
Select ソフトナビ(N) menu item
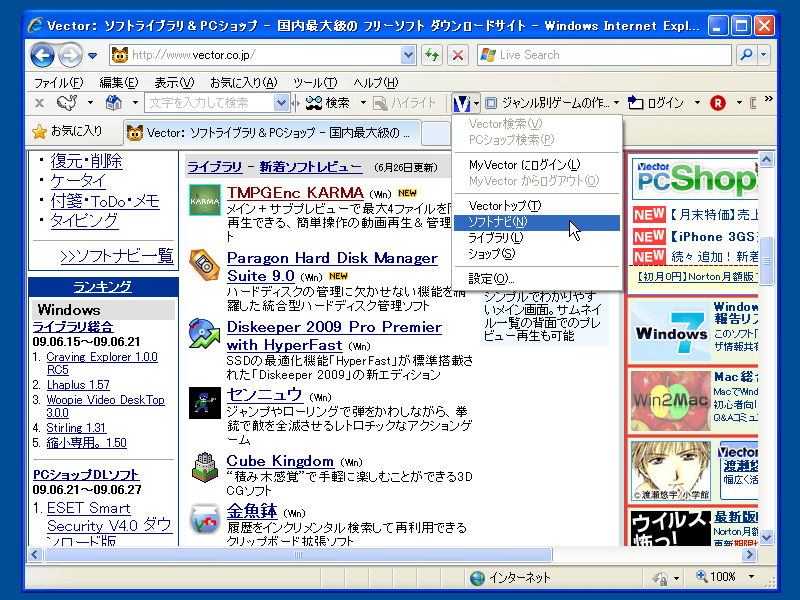tap(537, 222)
